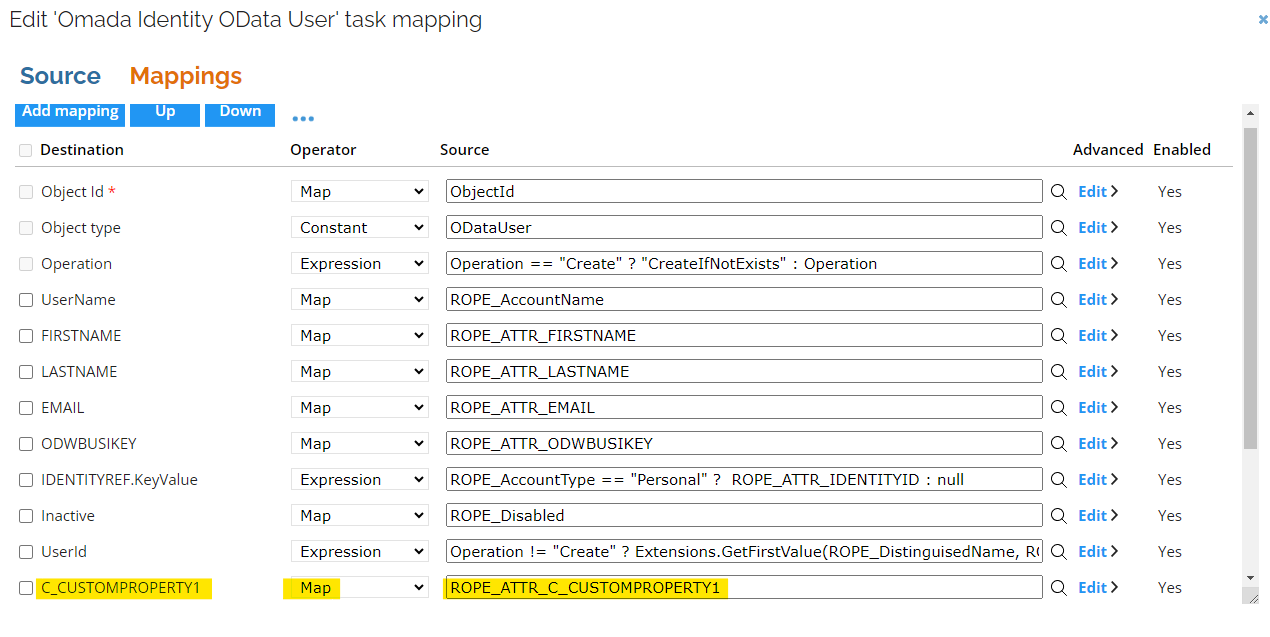
Task: Tick the FIRSTNAME mapping checkbox
Action: [x=26, y=336]
